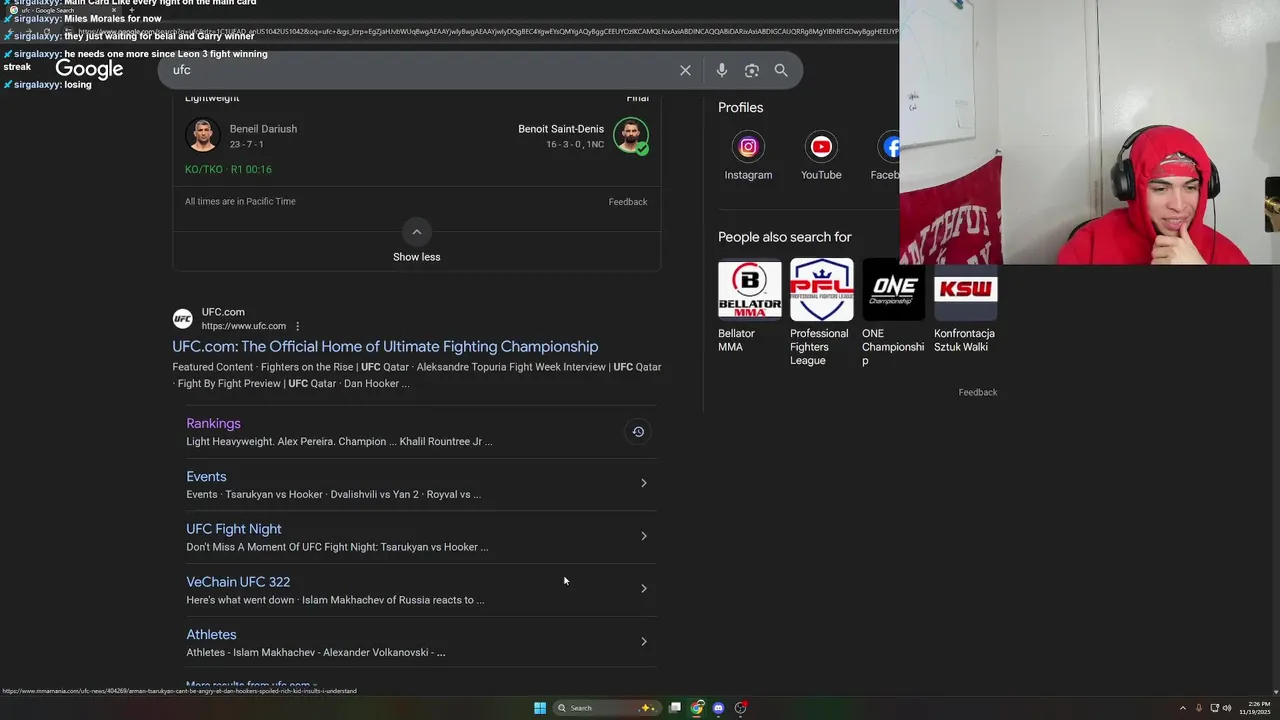Image resolution: width=1280 pixels, height=720 pixels.
Task: Open the Athletes sitelink
Action: [211, 635]
